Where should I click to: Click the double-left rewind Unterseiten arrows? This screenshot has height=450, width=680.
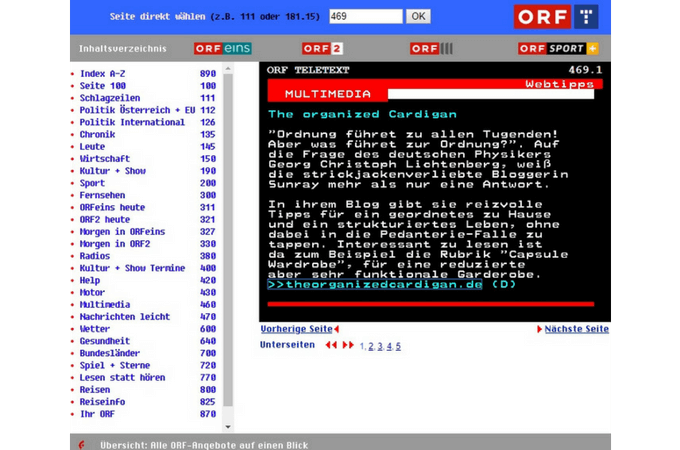click(331, 345)
